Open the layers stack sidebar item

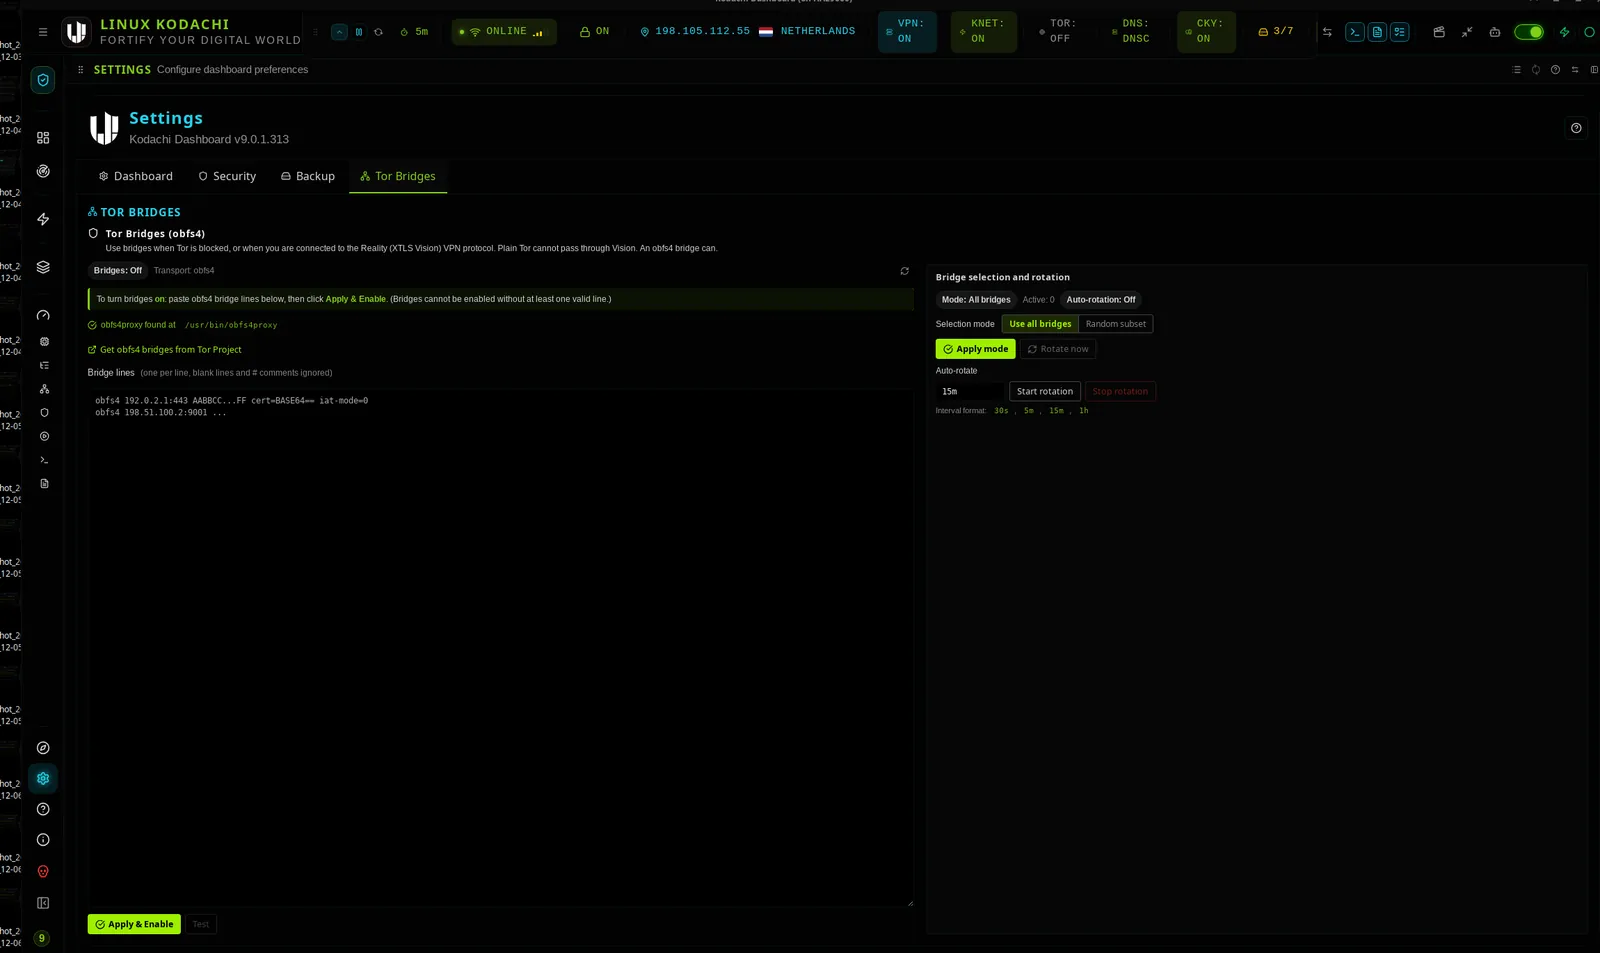(43, 267)
